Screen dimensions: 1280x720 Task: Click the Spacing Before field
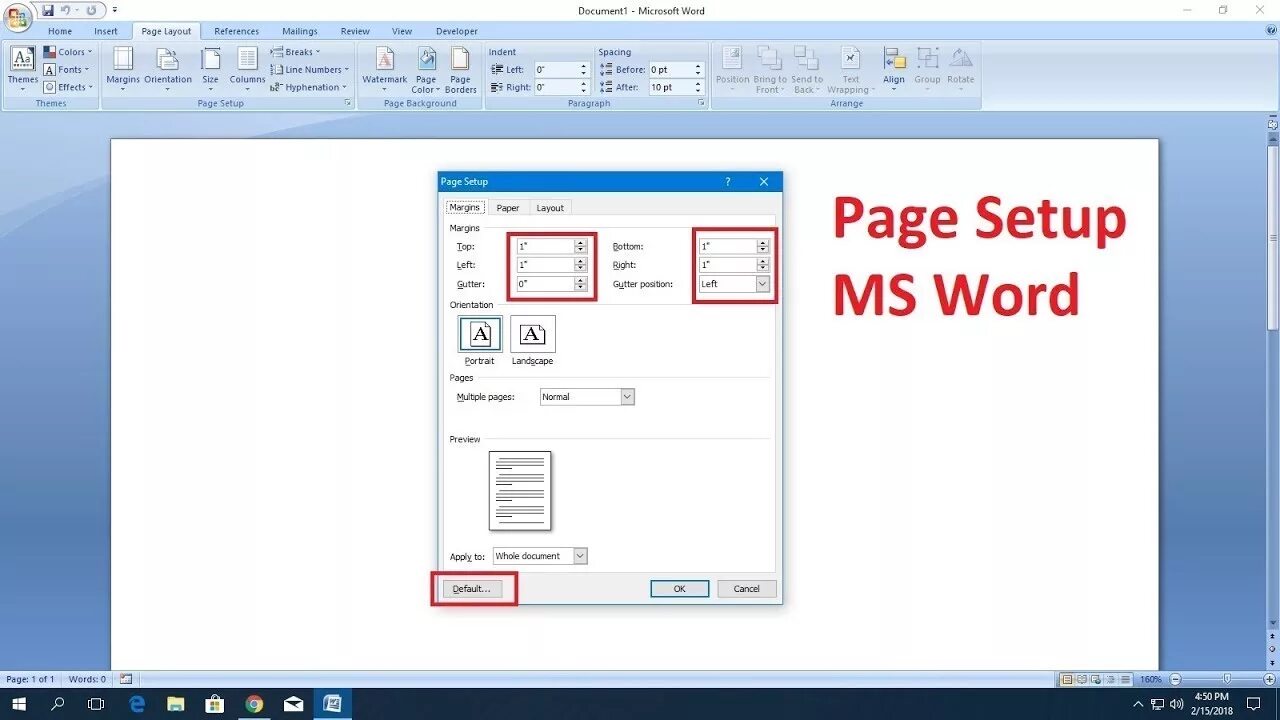(677, 70)
